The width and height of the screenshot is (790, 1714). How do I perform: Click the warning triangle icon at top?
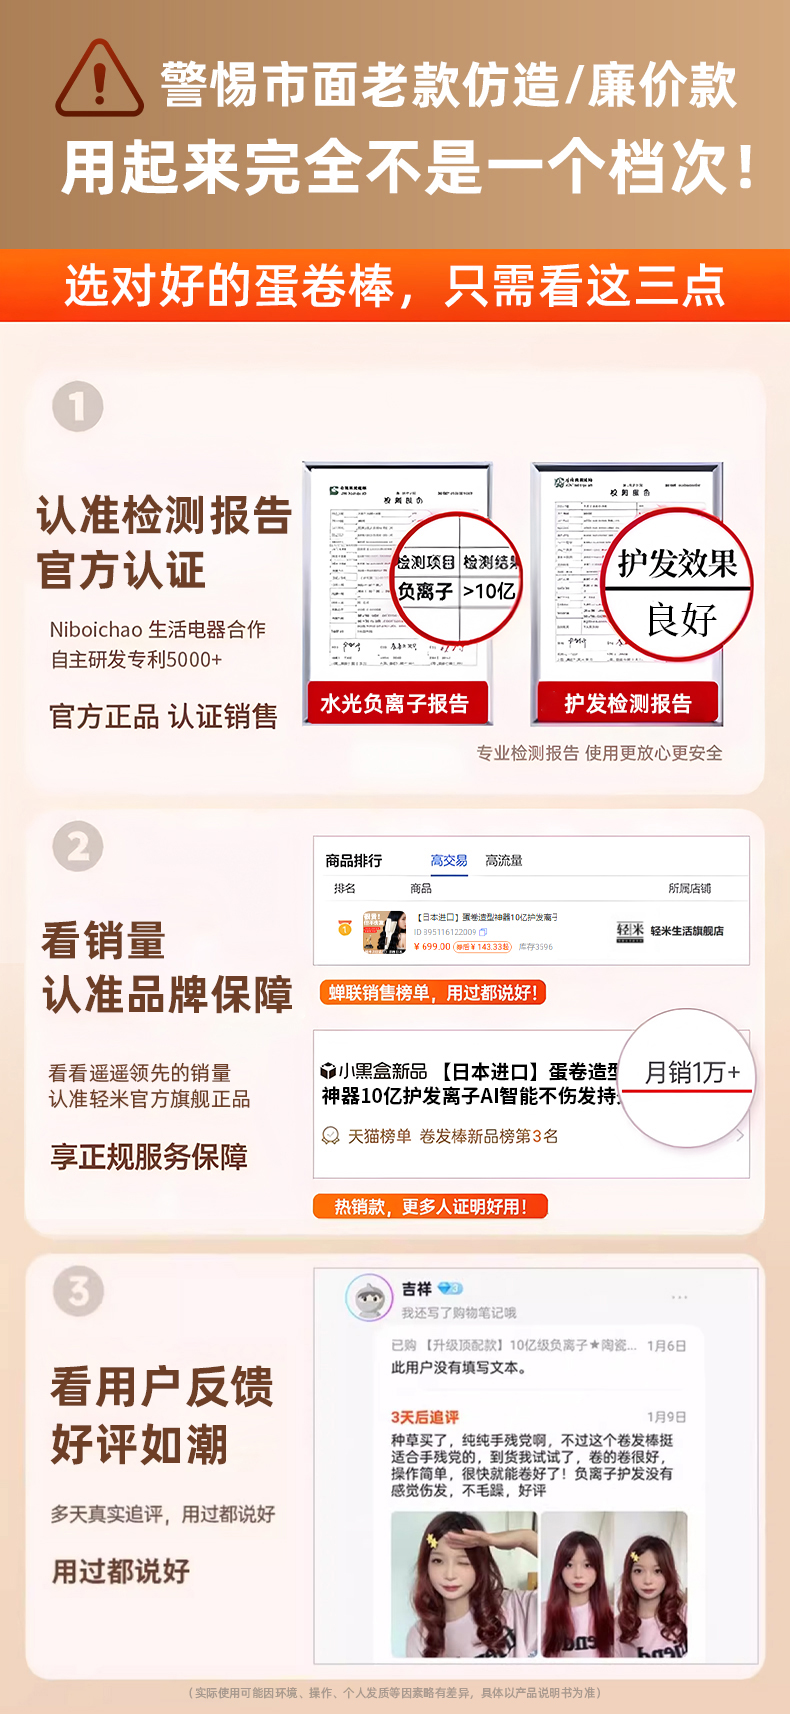pyautogui.click(x=99, y=80)
